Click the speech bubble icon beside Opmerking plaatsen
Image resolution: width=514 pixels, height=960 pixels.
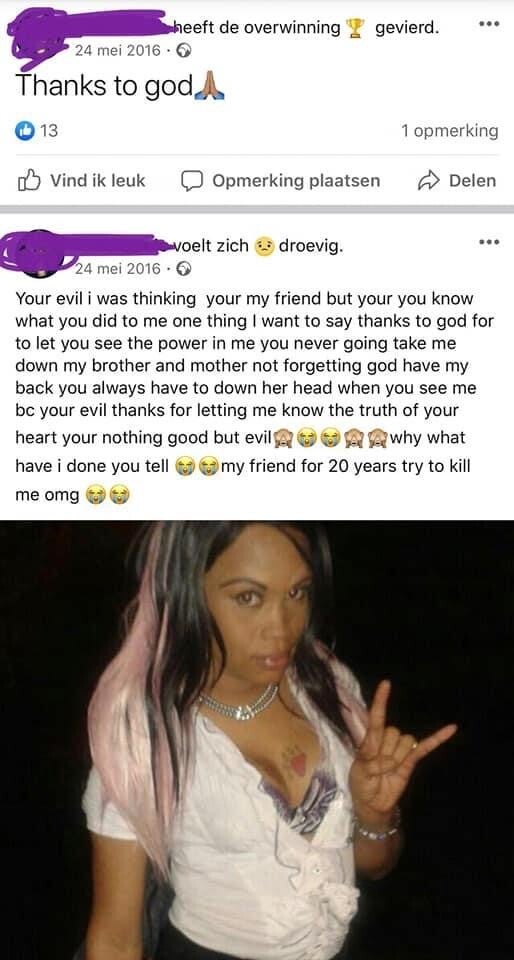click(192, 181)
